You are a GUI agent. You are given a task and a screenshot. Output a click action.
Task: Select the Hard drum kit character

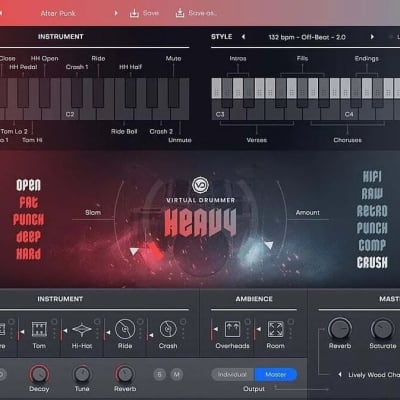29,254
